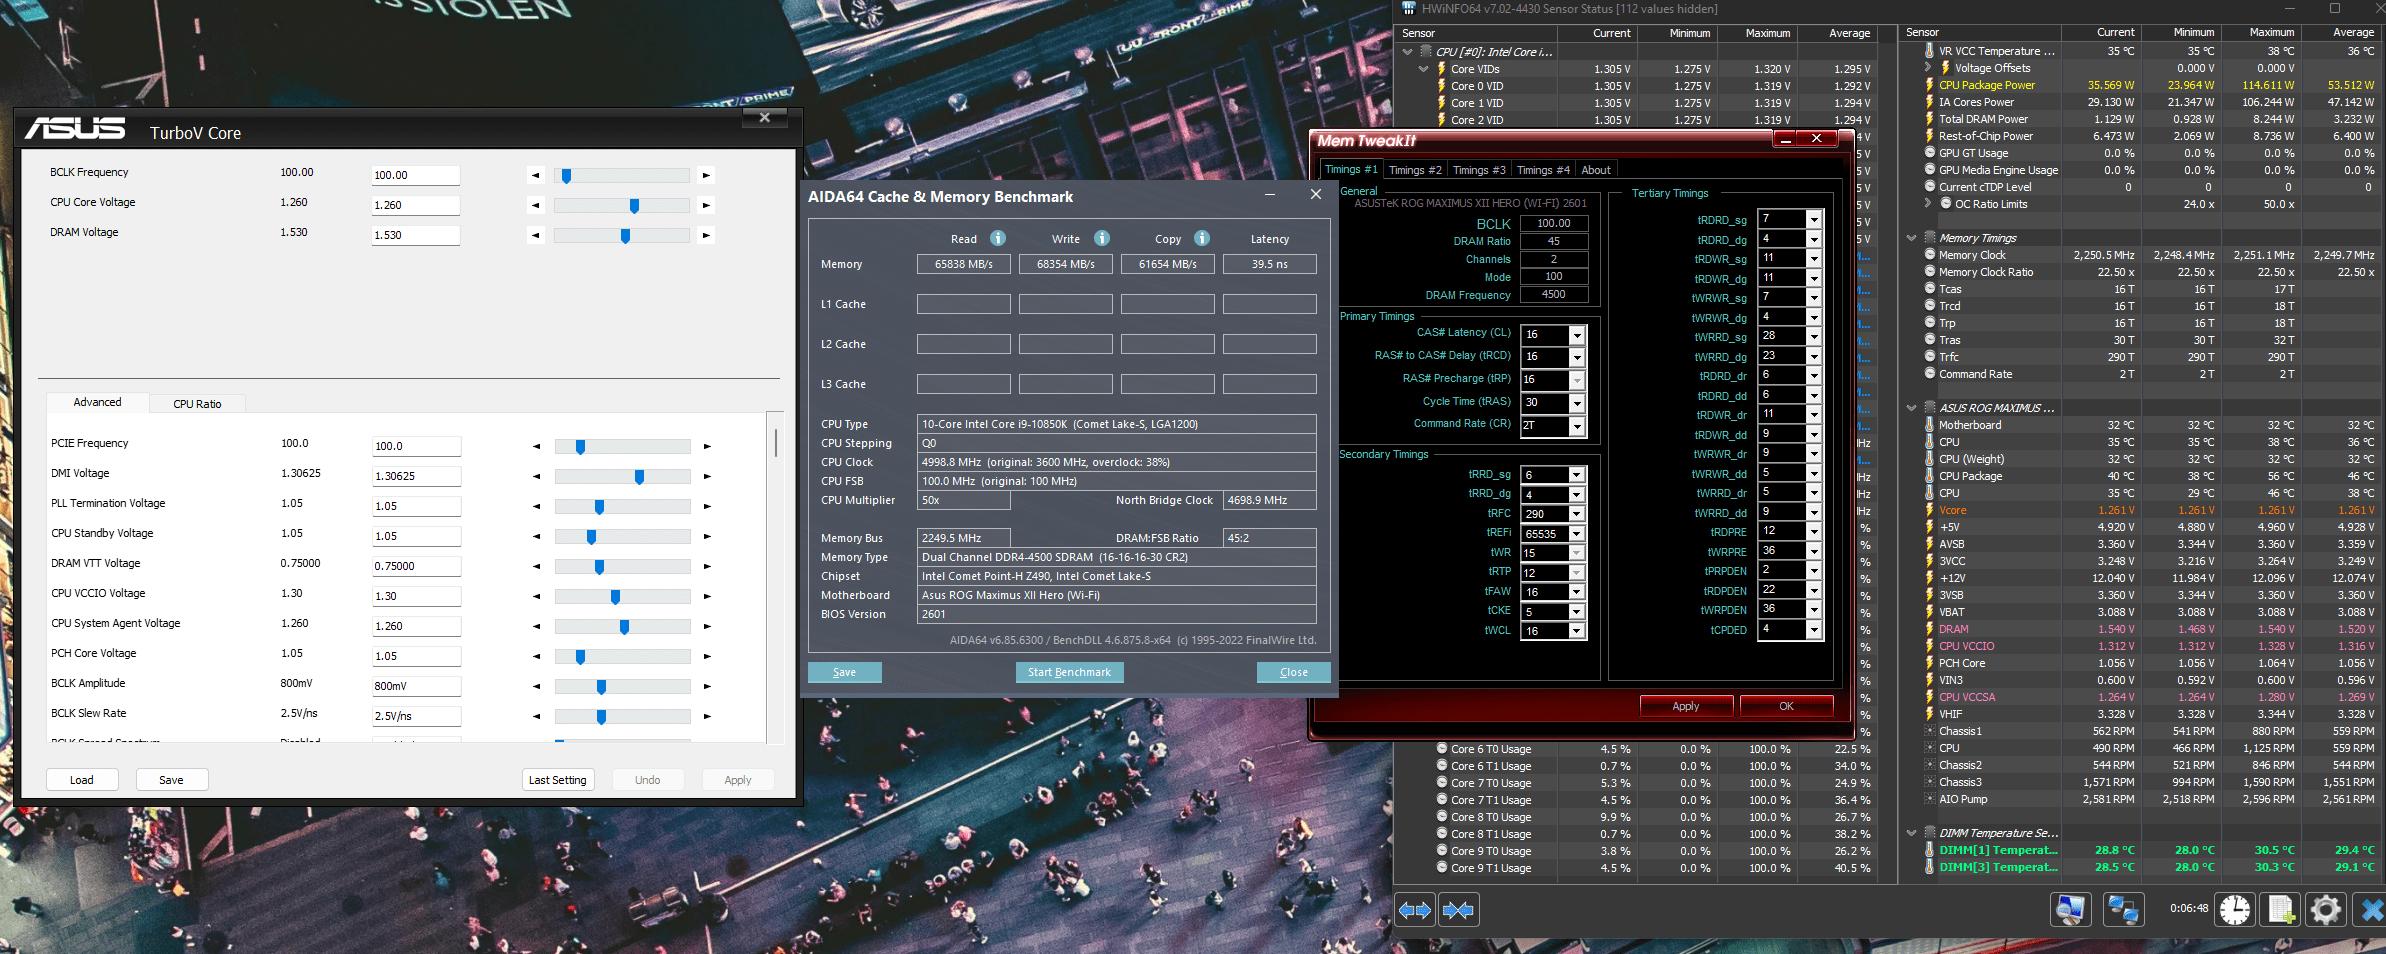Open the tRFC value dropdown
Screen dimensions: 2386x954
[x=1577, y=514]
